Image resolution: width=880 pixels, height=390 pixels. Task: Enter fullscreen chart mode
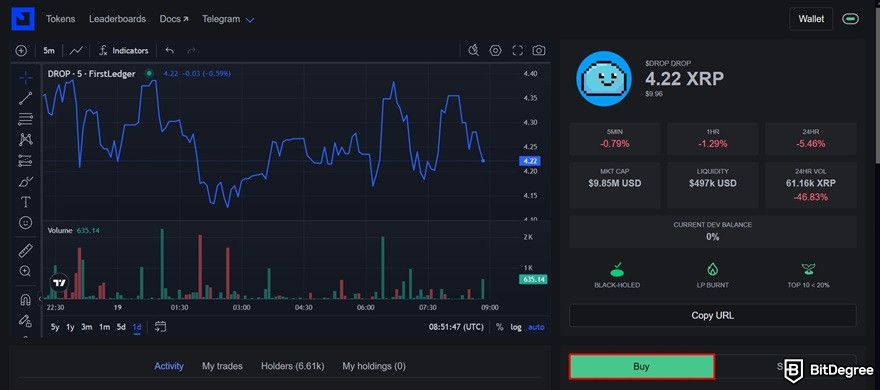(517, 51)
